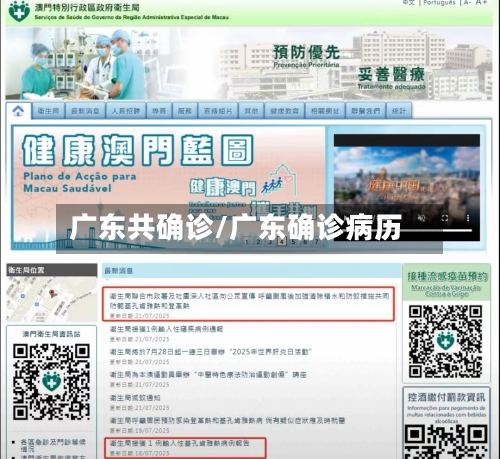
Task: Open the 最新消息 navigation tab
Action: [85, 111]
